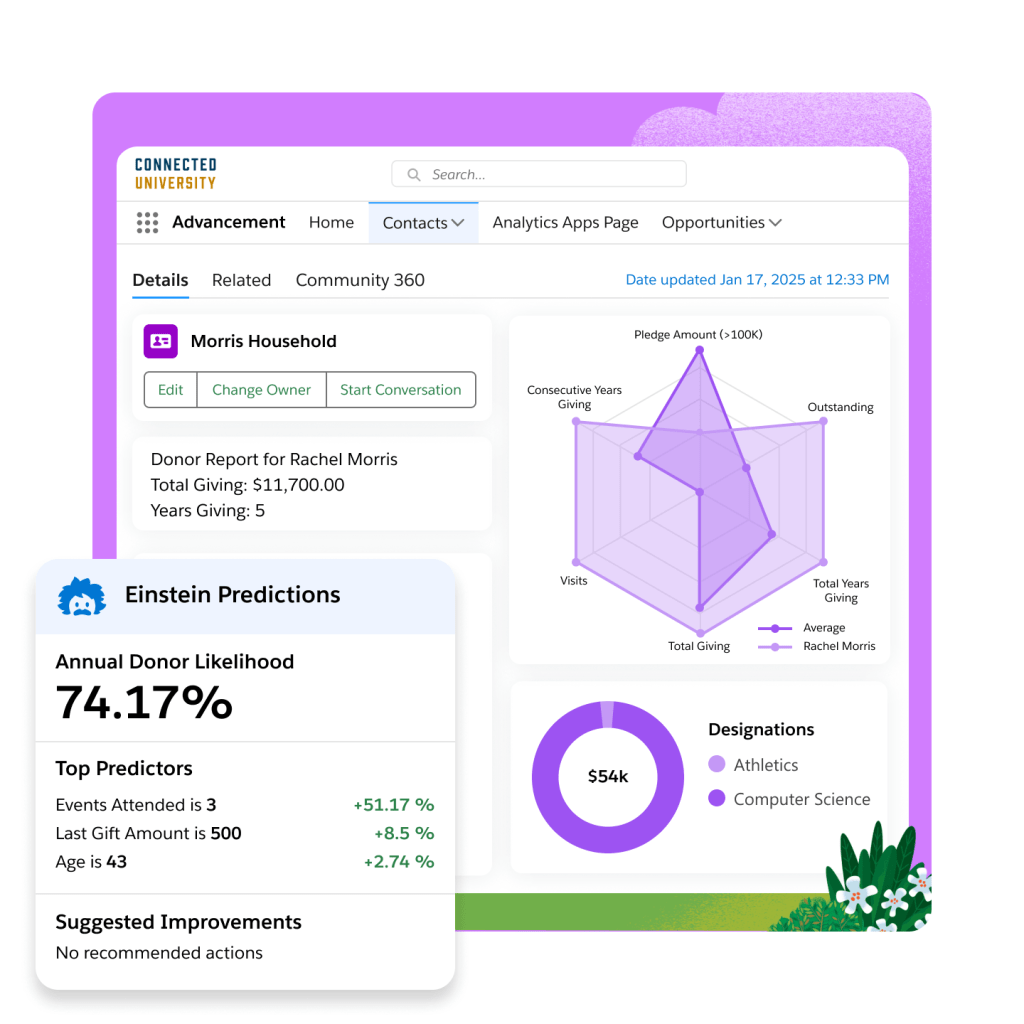Select the Details tab
This screenshot has width=1024, height=1024.
coord(161,280)
